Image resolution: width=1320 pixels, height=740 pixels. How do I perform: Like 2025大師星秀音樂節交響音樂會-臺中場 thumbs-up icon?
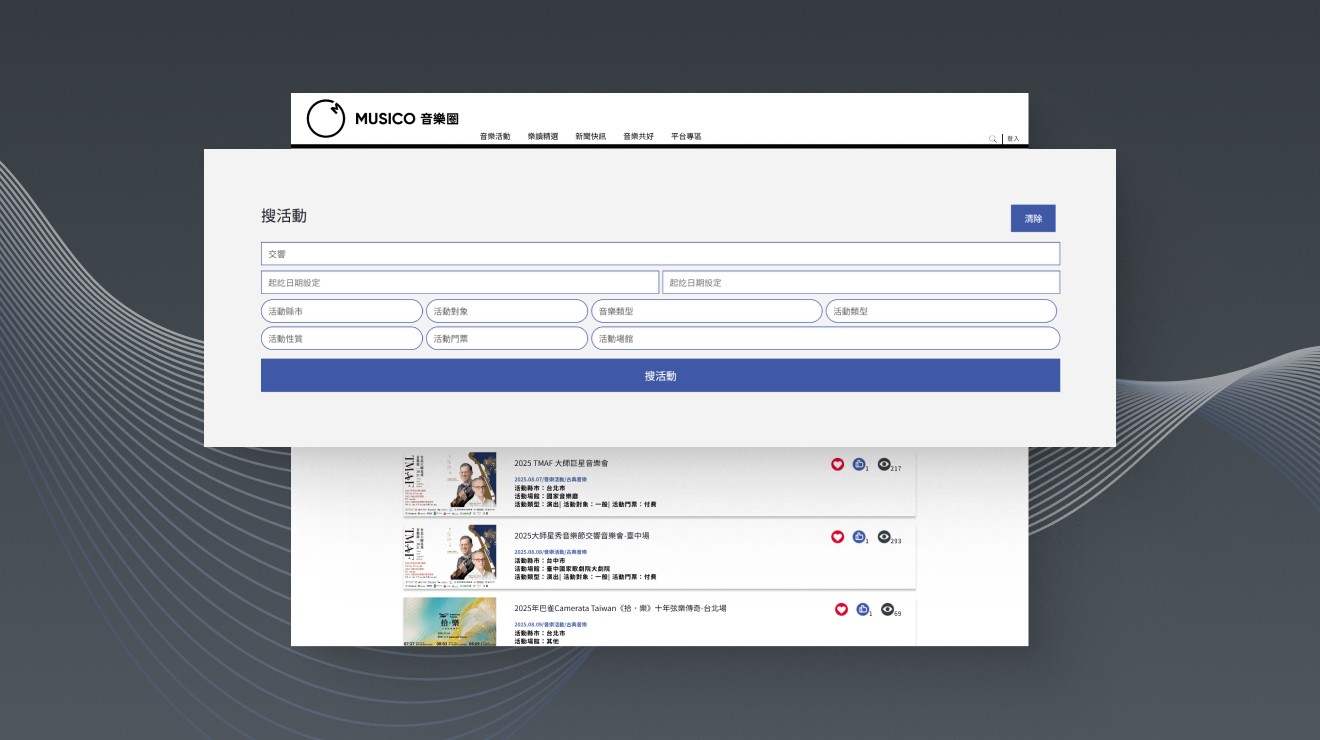pos(859,536)
